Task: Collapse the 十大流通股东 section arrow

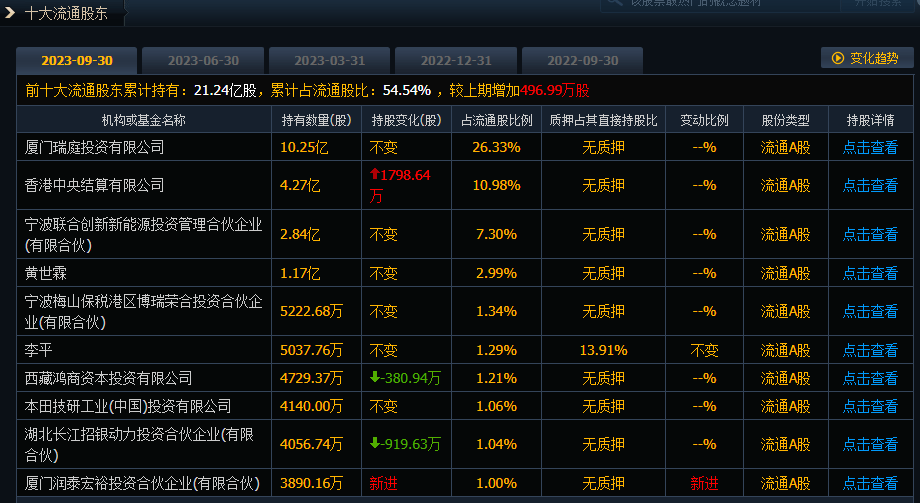Action: click(9, 12)
